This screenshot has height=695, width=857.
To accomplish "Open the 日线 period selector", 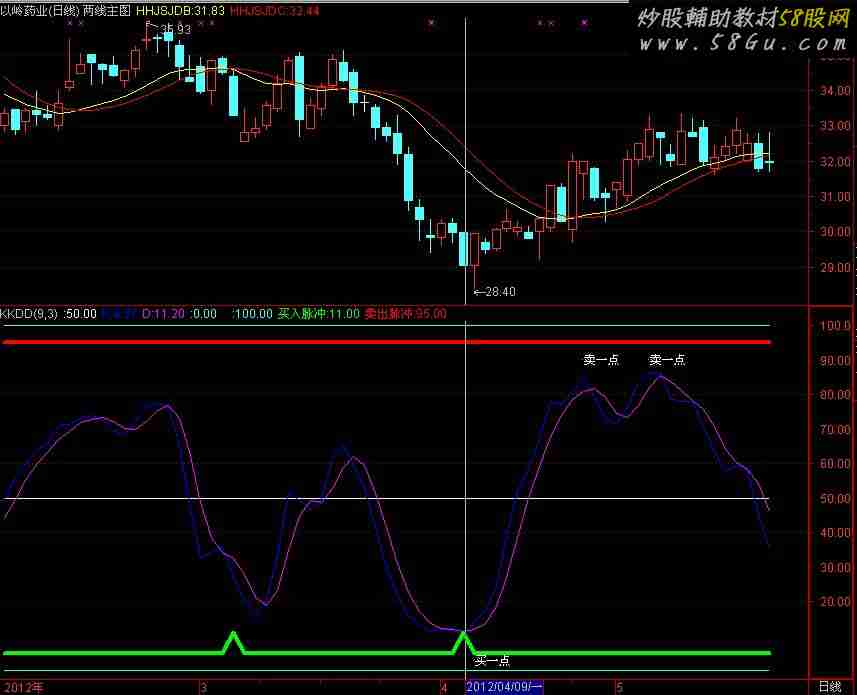I will click(829, 687).
